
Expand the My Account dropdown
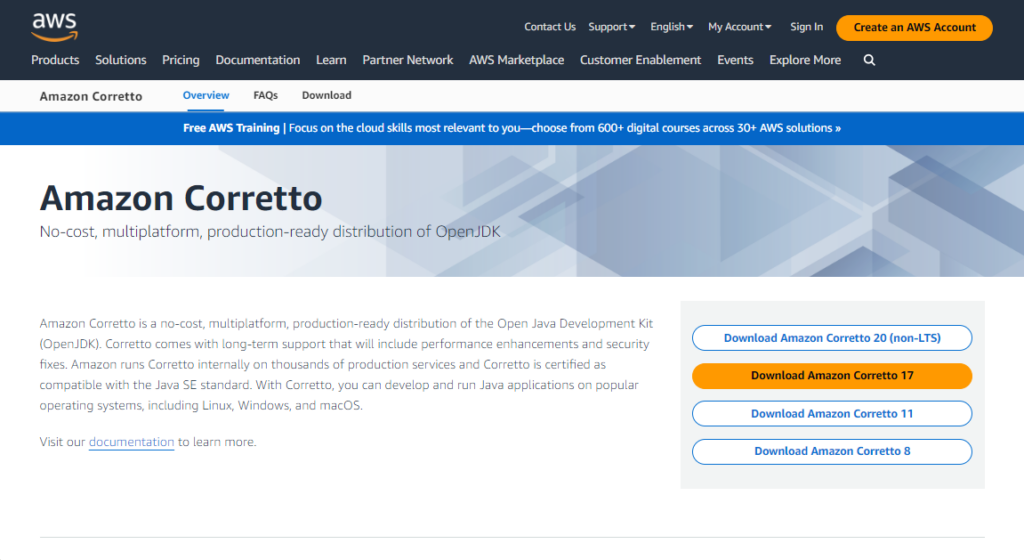point(740,27)
